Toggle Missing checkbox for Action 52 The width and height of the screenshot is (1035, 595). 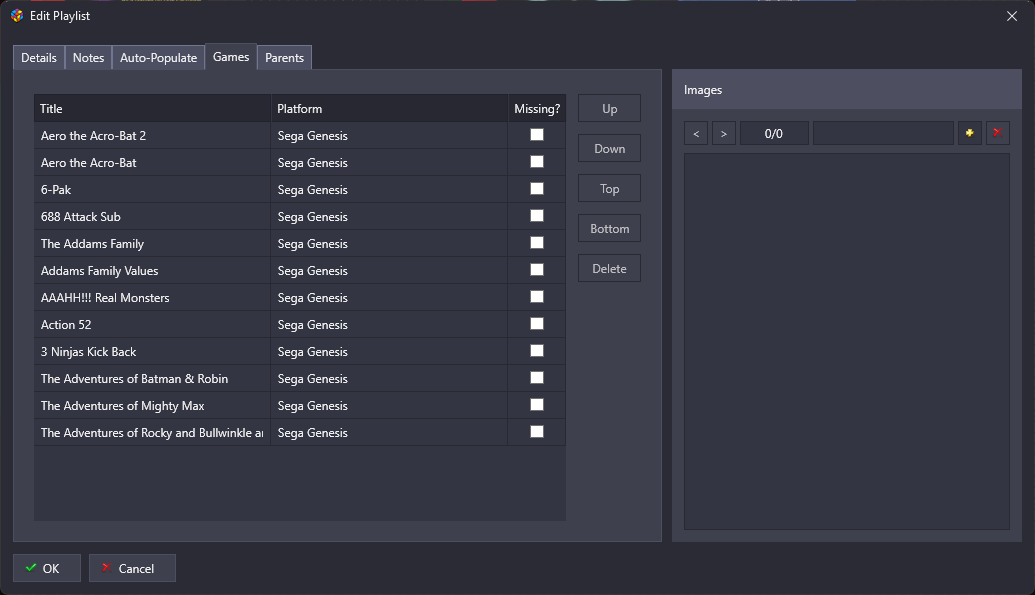(x=537, y=324)
